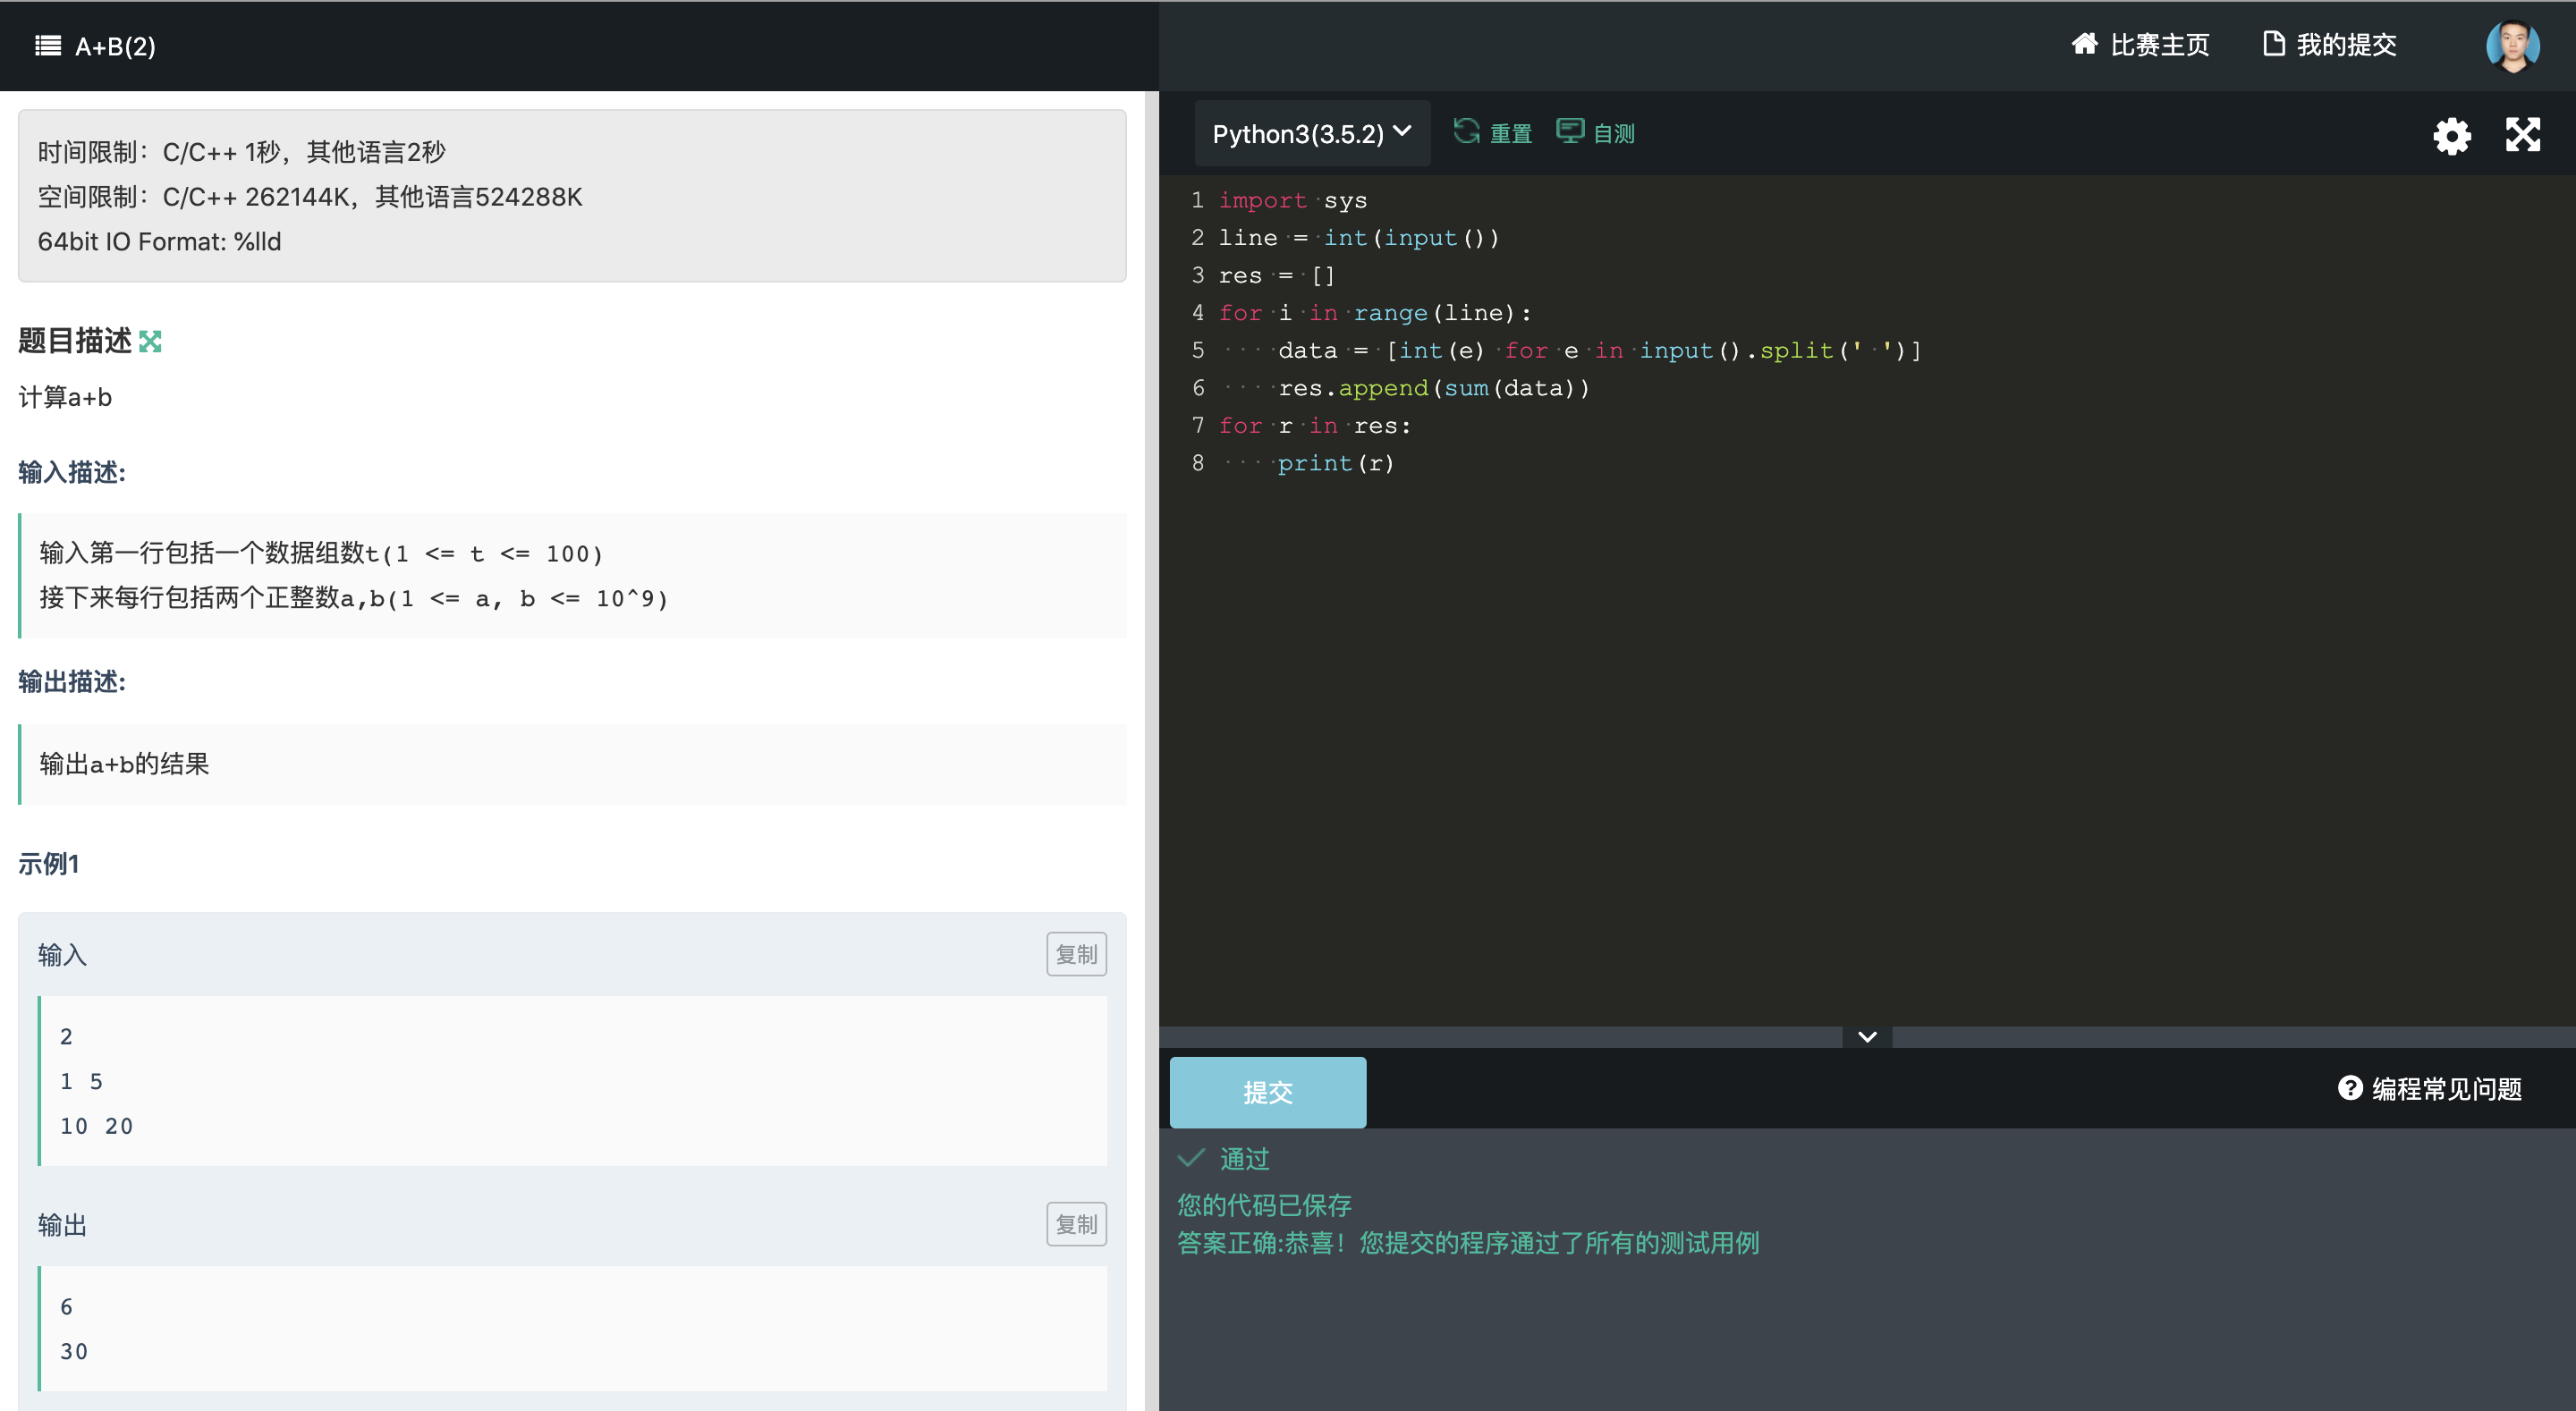This screenshot has width=2576, height=1411.
Task: Open 我的提交 submissions page
Action: point(2346,45)
